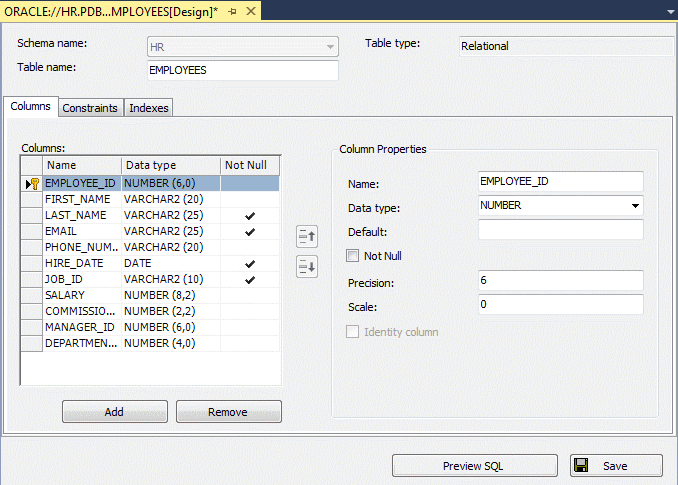The image size is (678, 485).
Task: Close the EMPLOYEES design tab
Action: [x=251, y=11]
